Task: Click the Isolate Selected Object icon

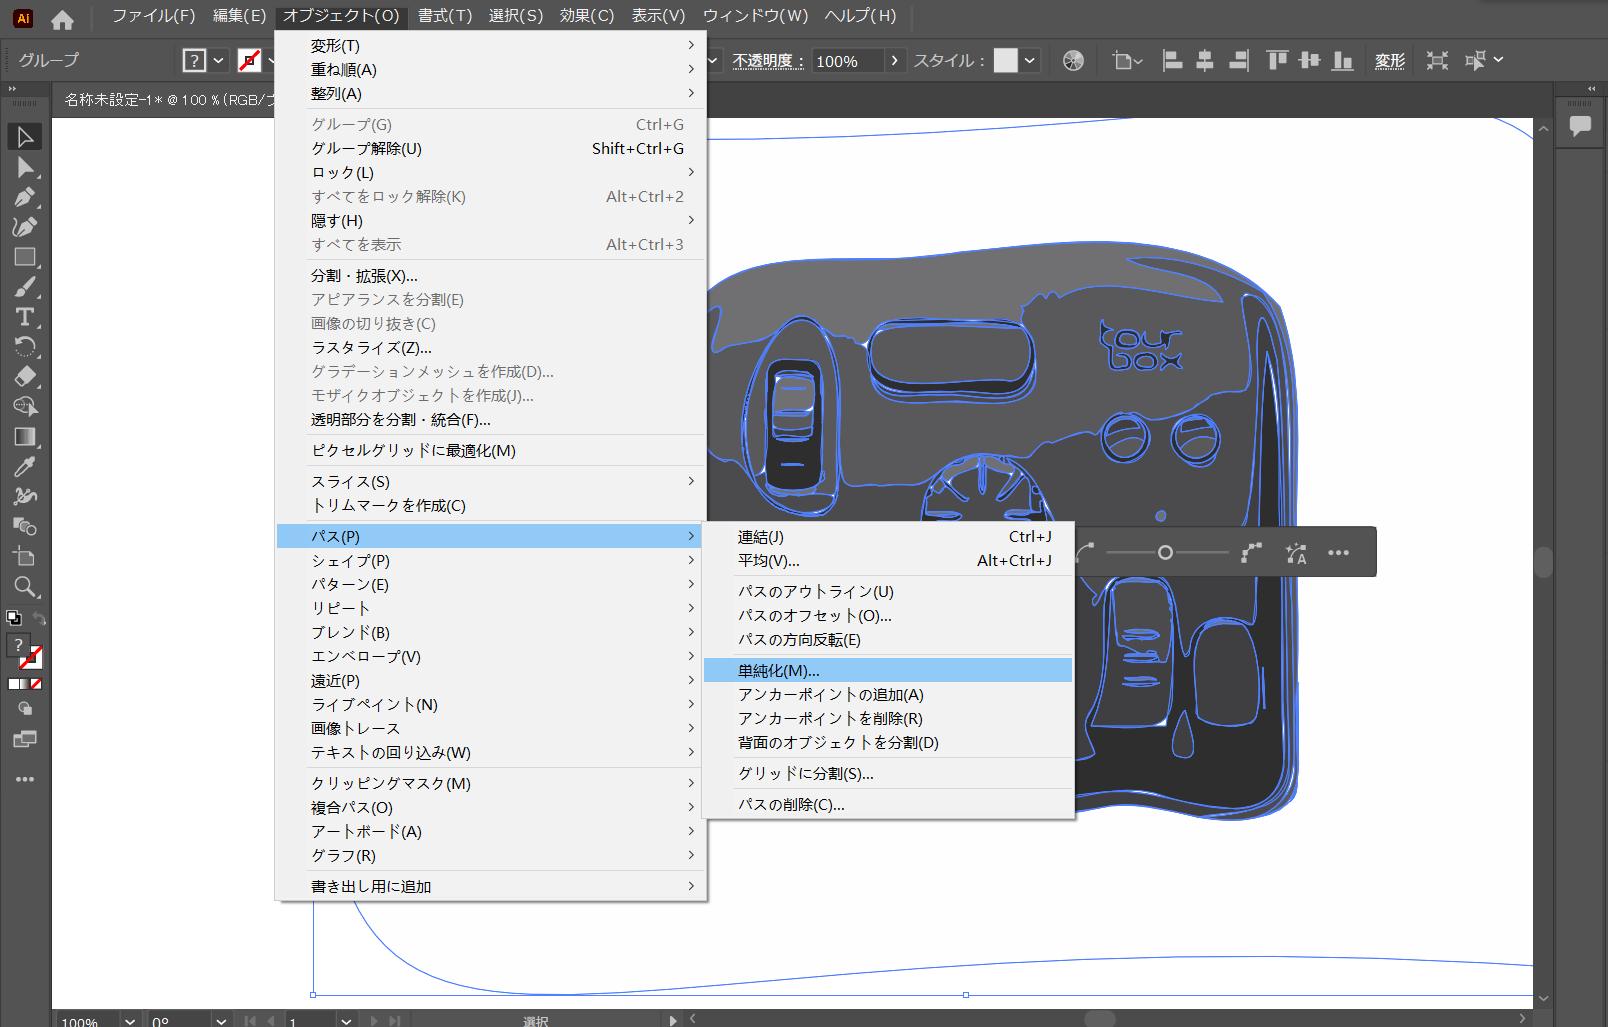Action: pyautogui.click(x=1437, y=61)
